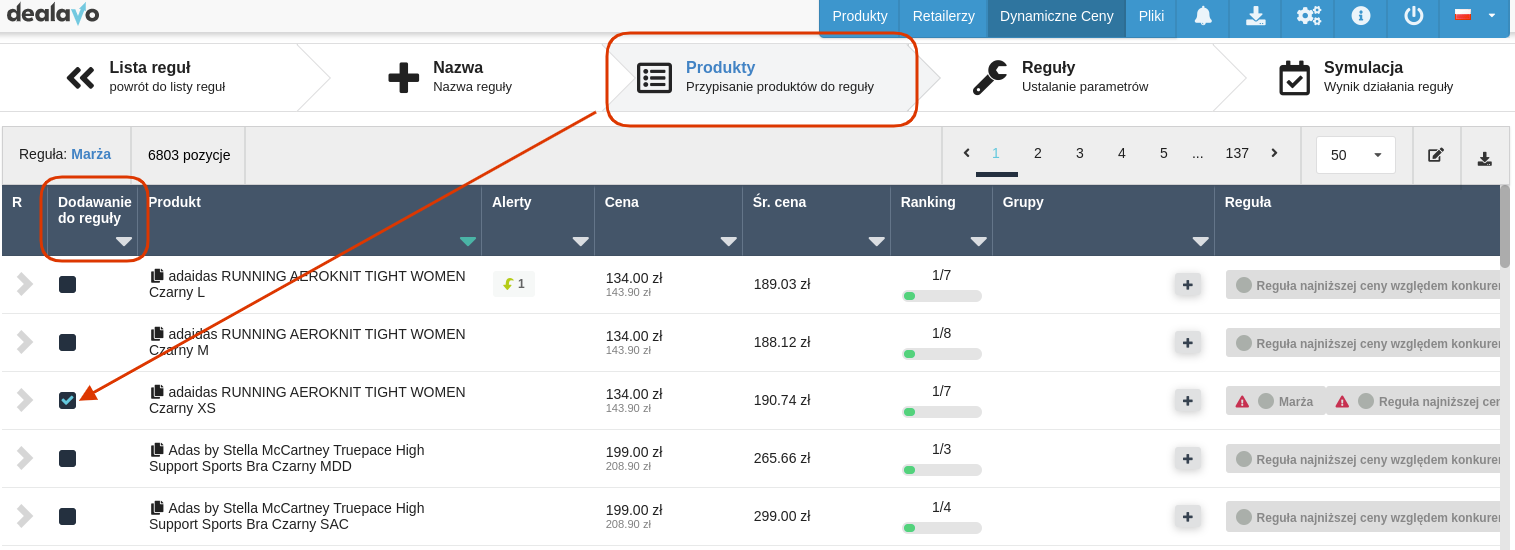This screenshot has width=1515, height=550.
Task: Add group for AEROKNIT Czarny M row
Action: [1187, 343]
